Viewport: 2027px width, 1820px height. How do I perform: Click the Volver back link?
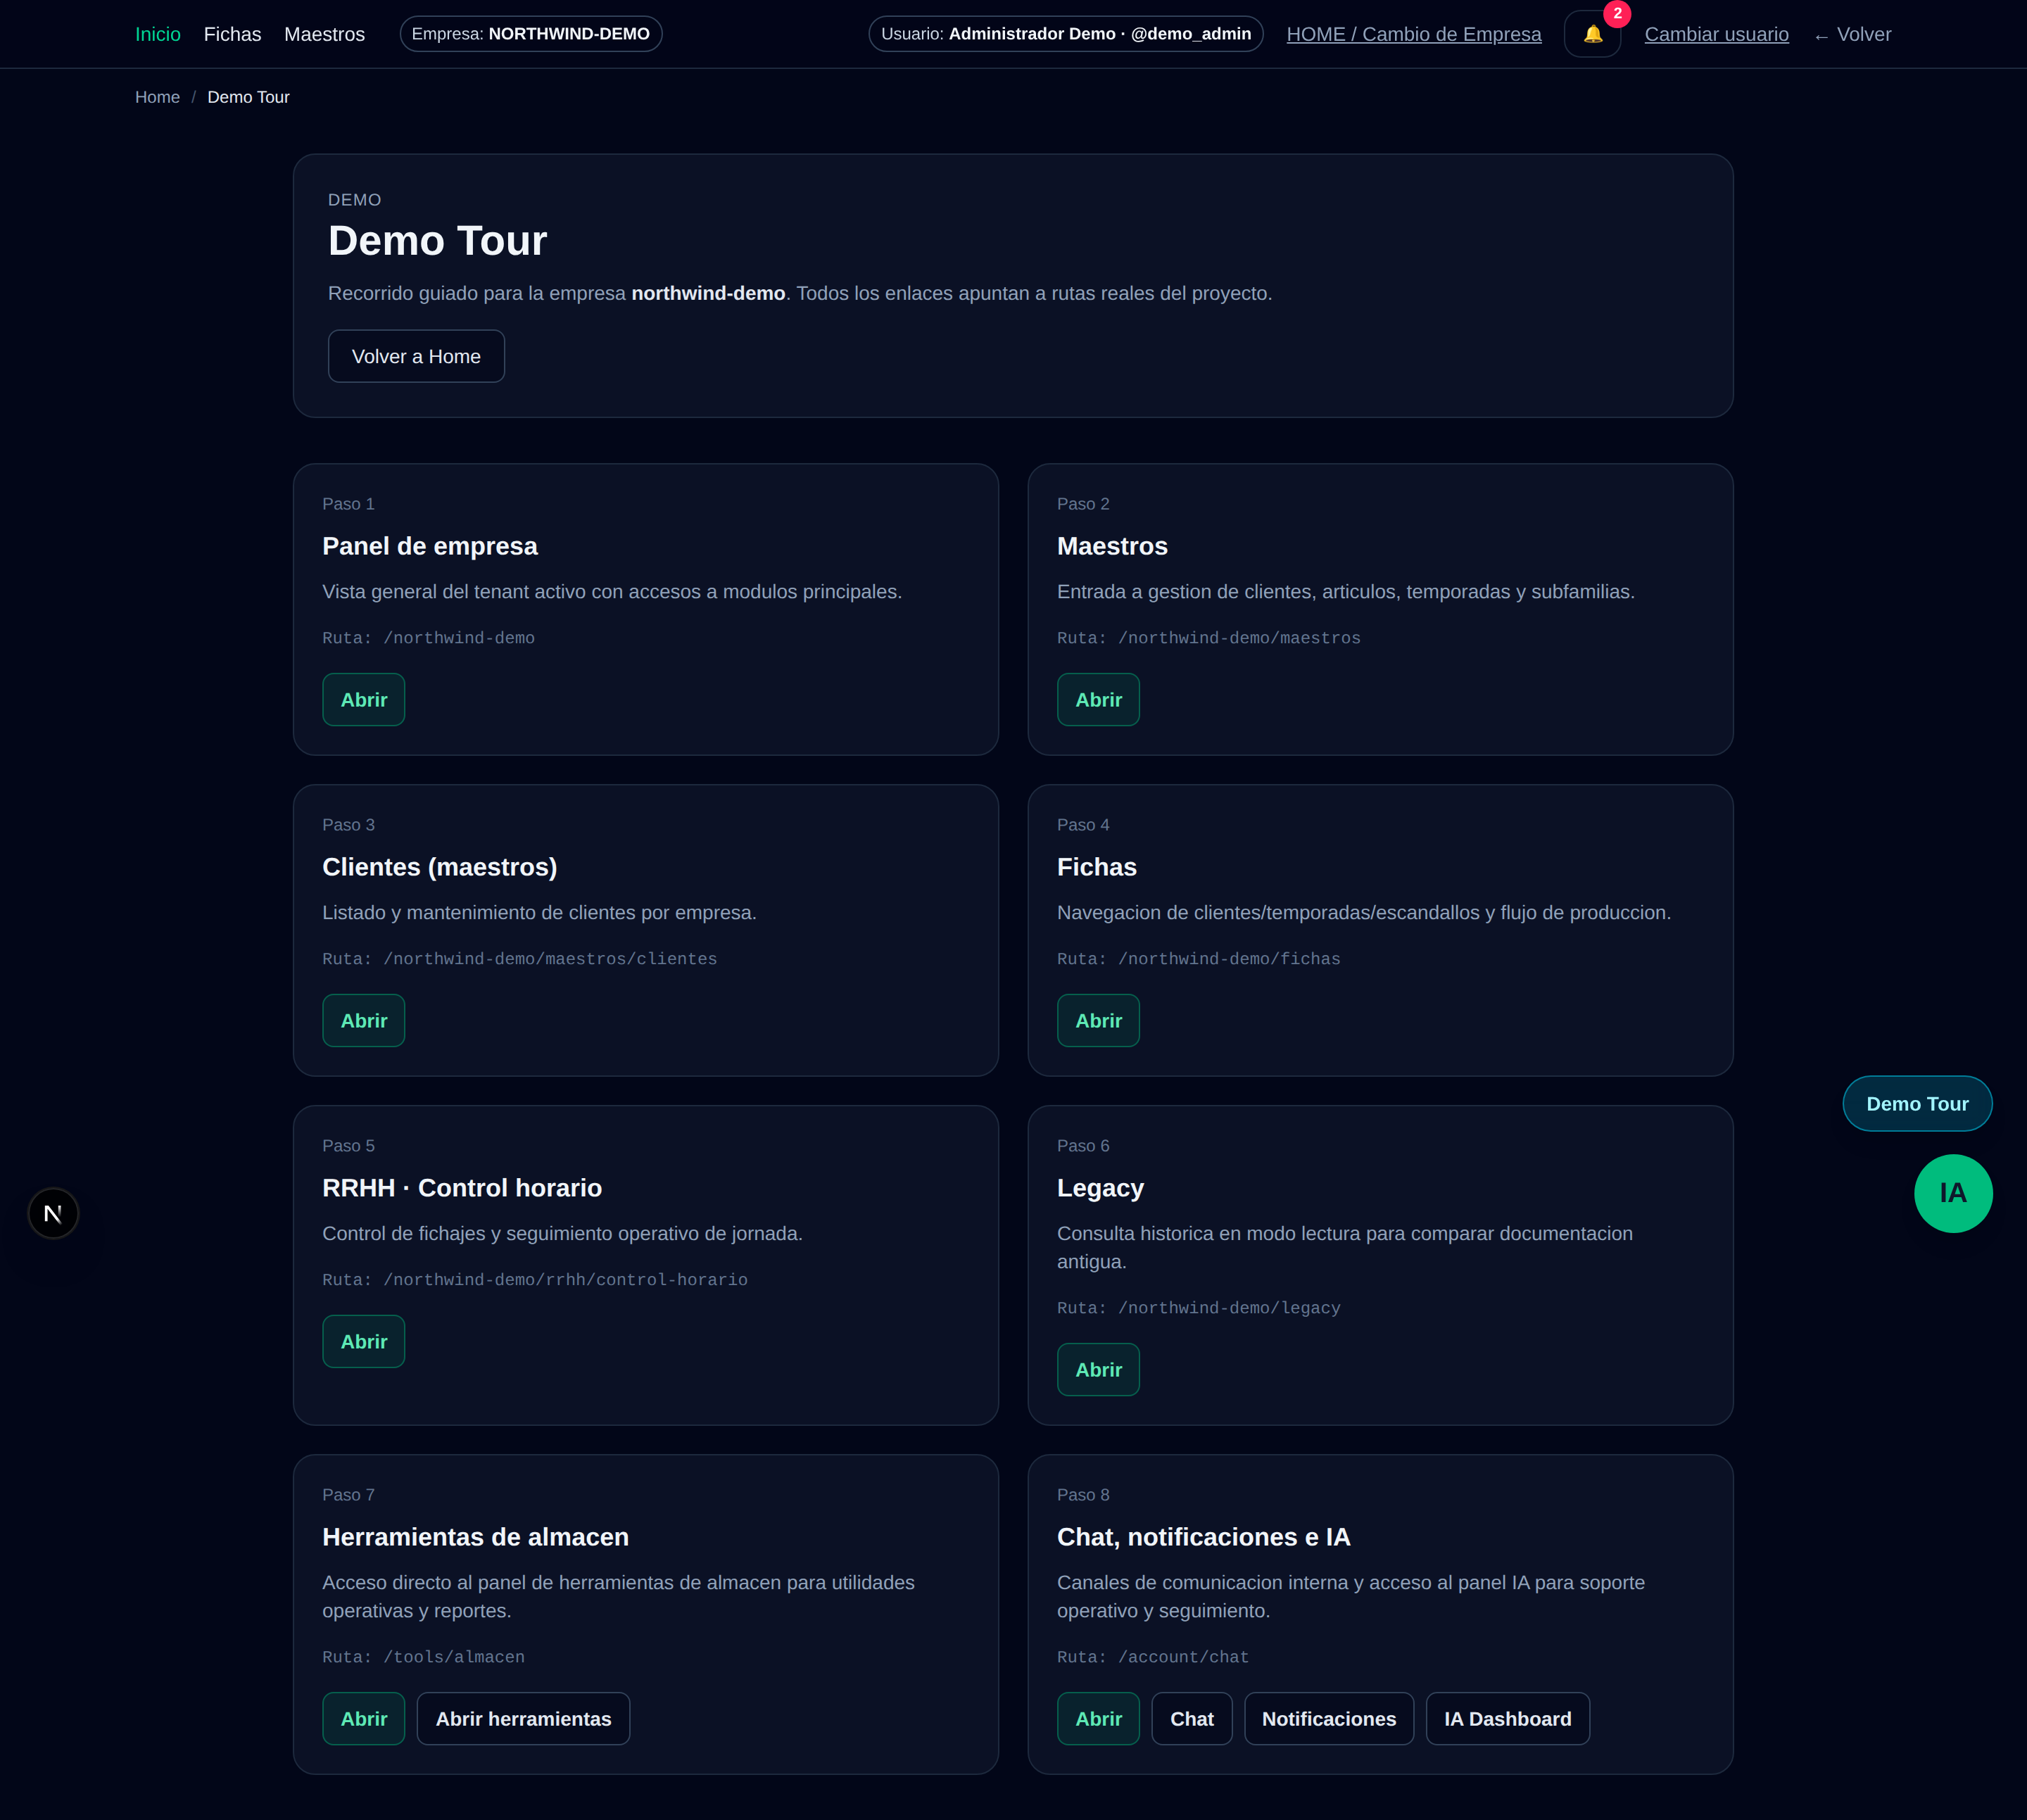tap(1852, 33)
